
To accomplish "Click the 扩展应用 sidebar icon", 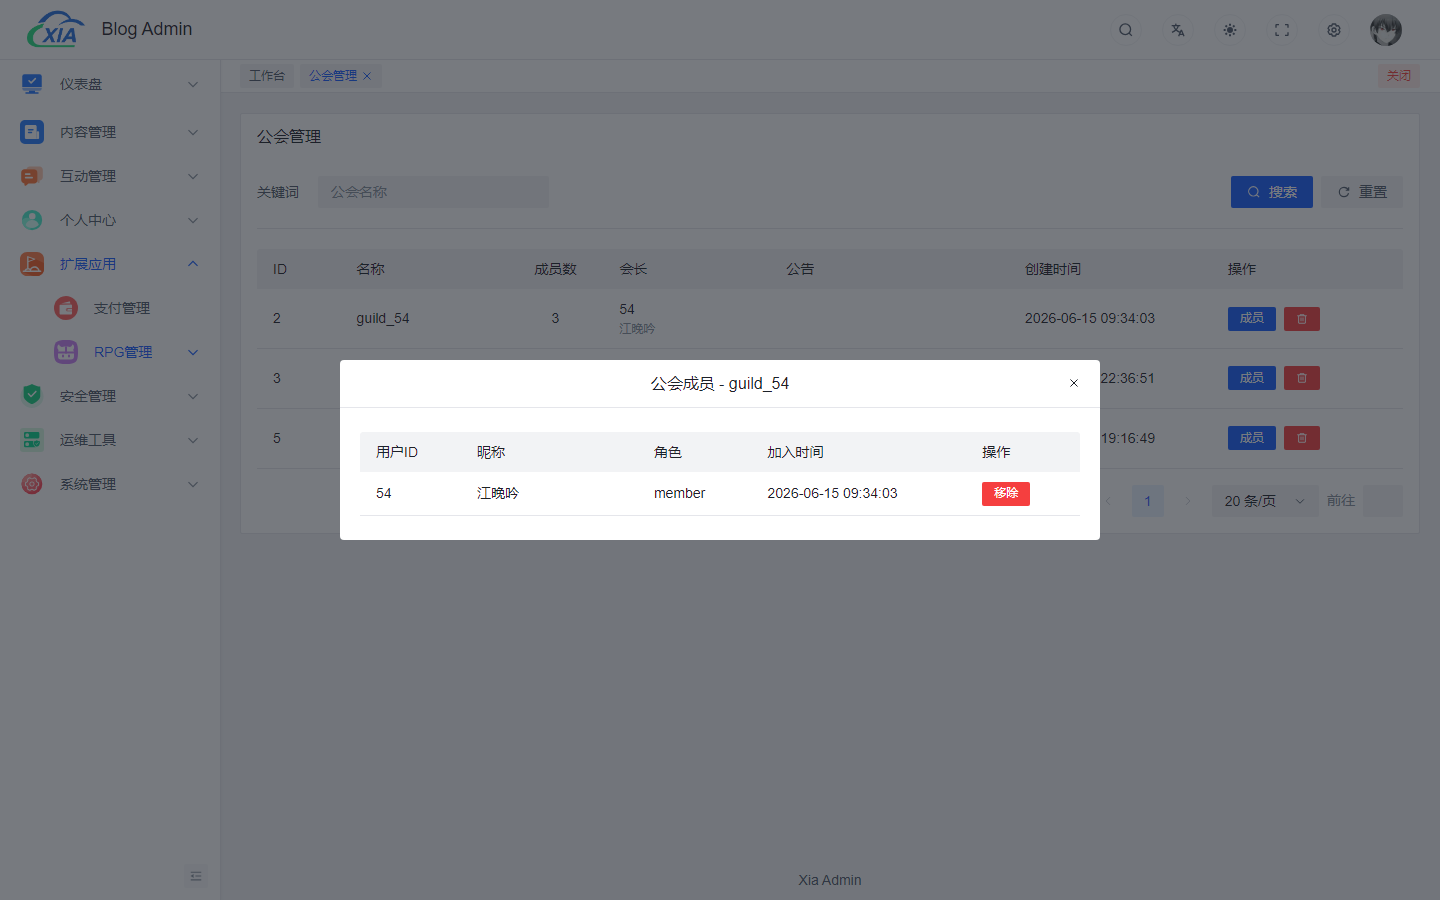I will (32, 264).
